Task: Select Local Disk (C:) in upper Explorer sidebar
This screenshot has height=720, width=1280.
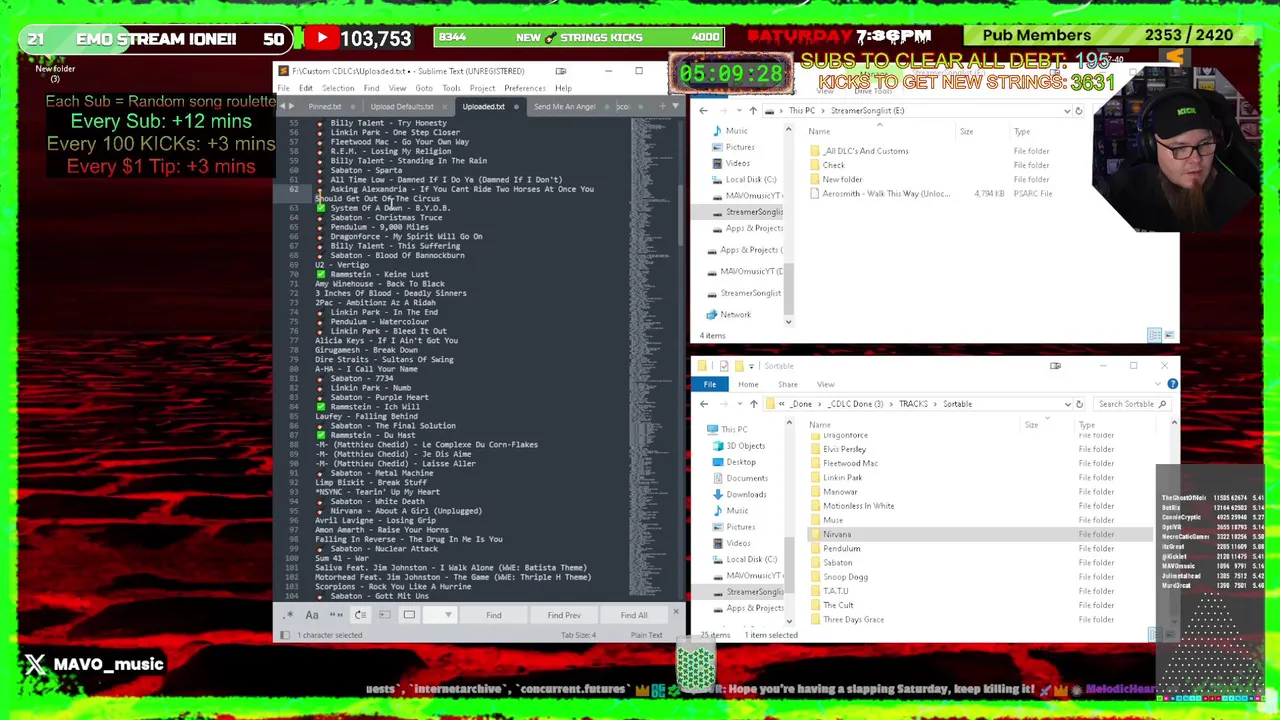Action: click(750, 179)
